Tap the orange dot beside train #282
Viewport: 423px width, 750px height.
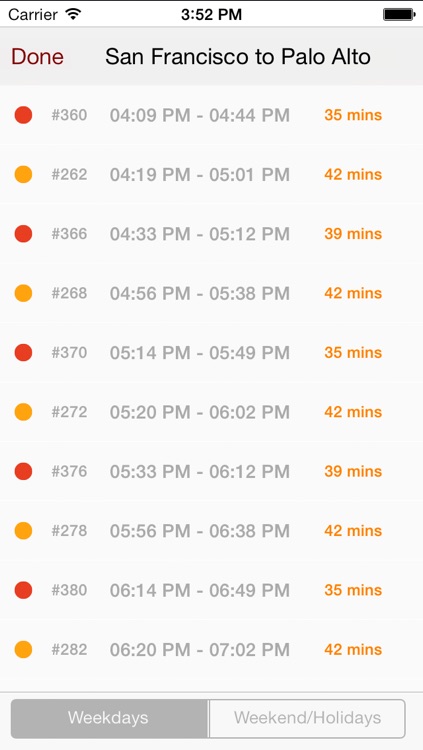(23, 650)
